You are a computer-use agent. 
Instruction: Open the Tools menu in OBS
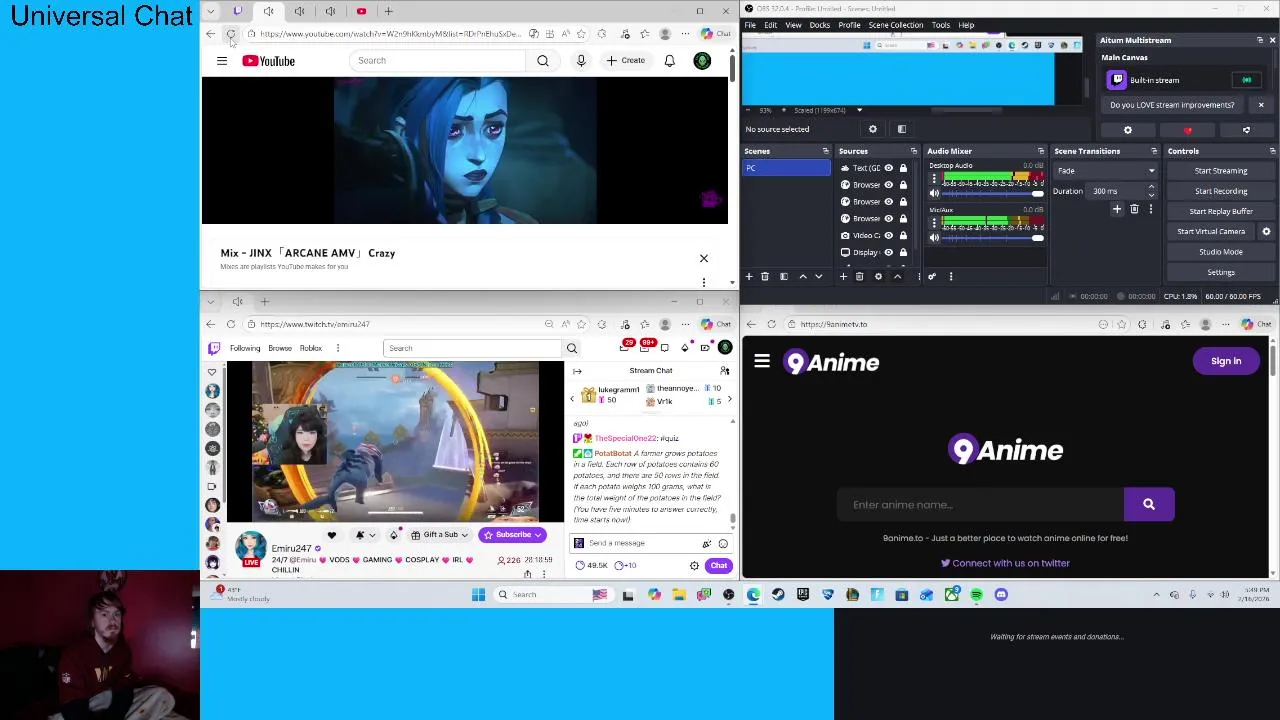(941, 25)
